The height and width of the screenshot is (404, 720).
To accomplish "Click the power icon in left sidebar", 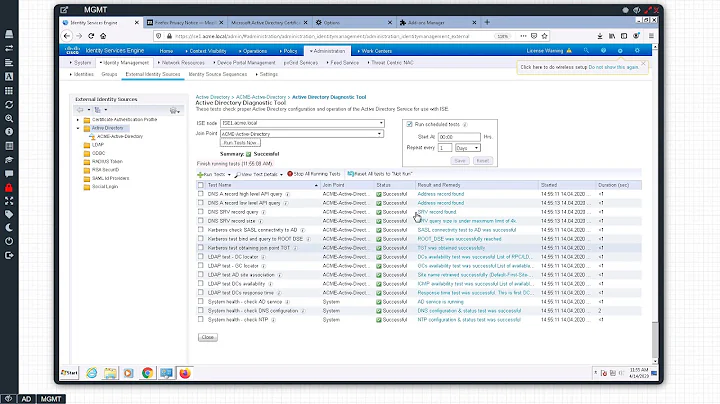I will point(9,241).
